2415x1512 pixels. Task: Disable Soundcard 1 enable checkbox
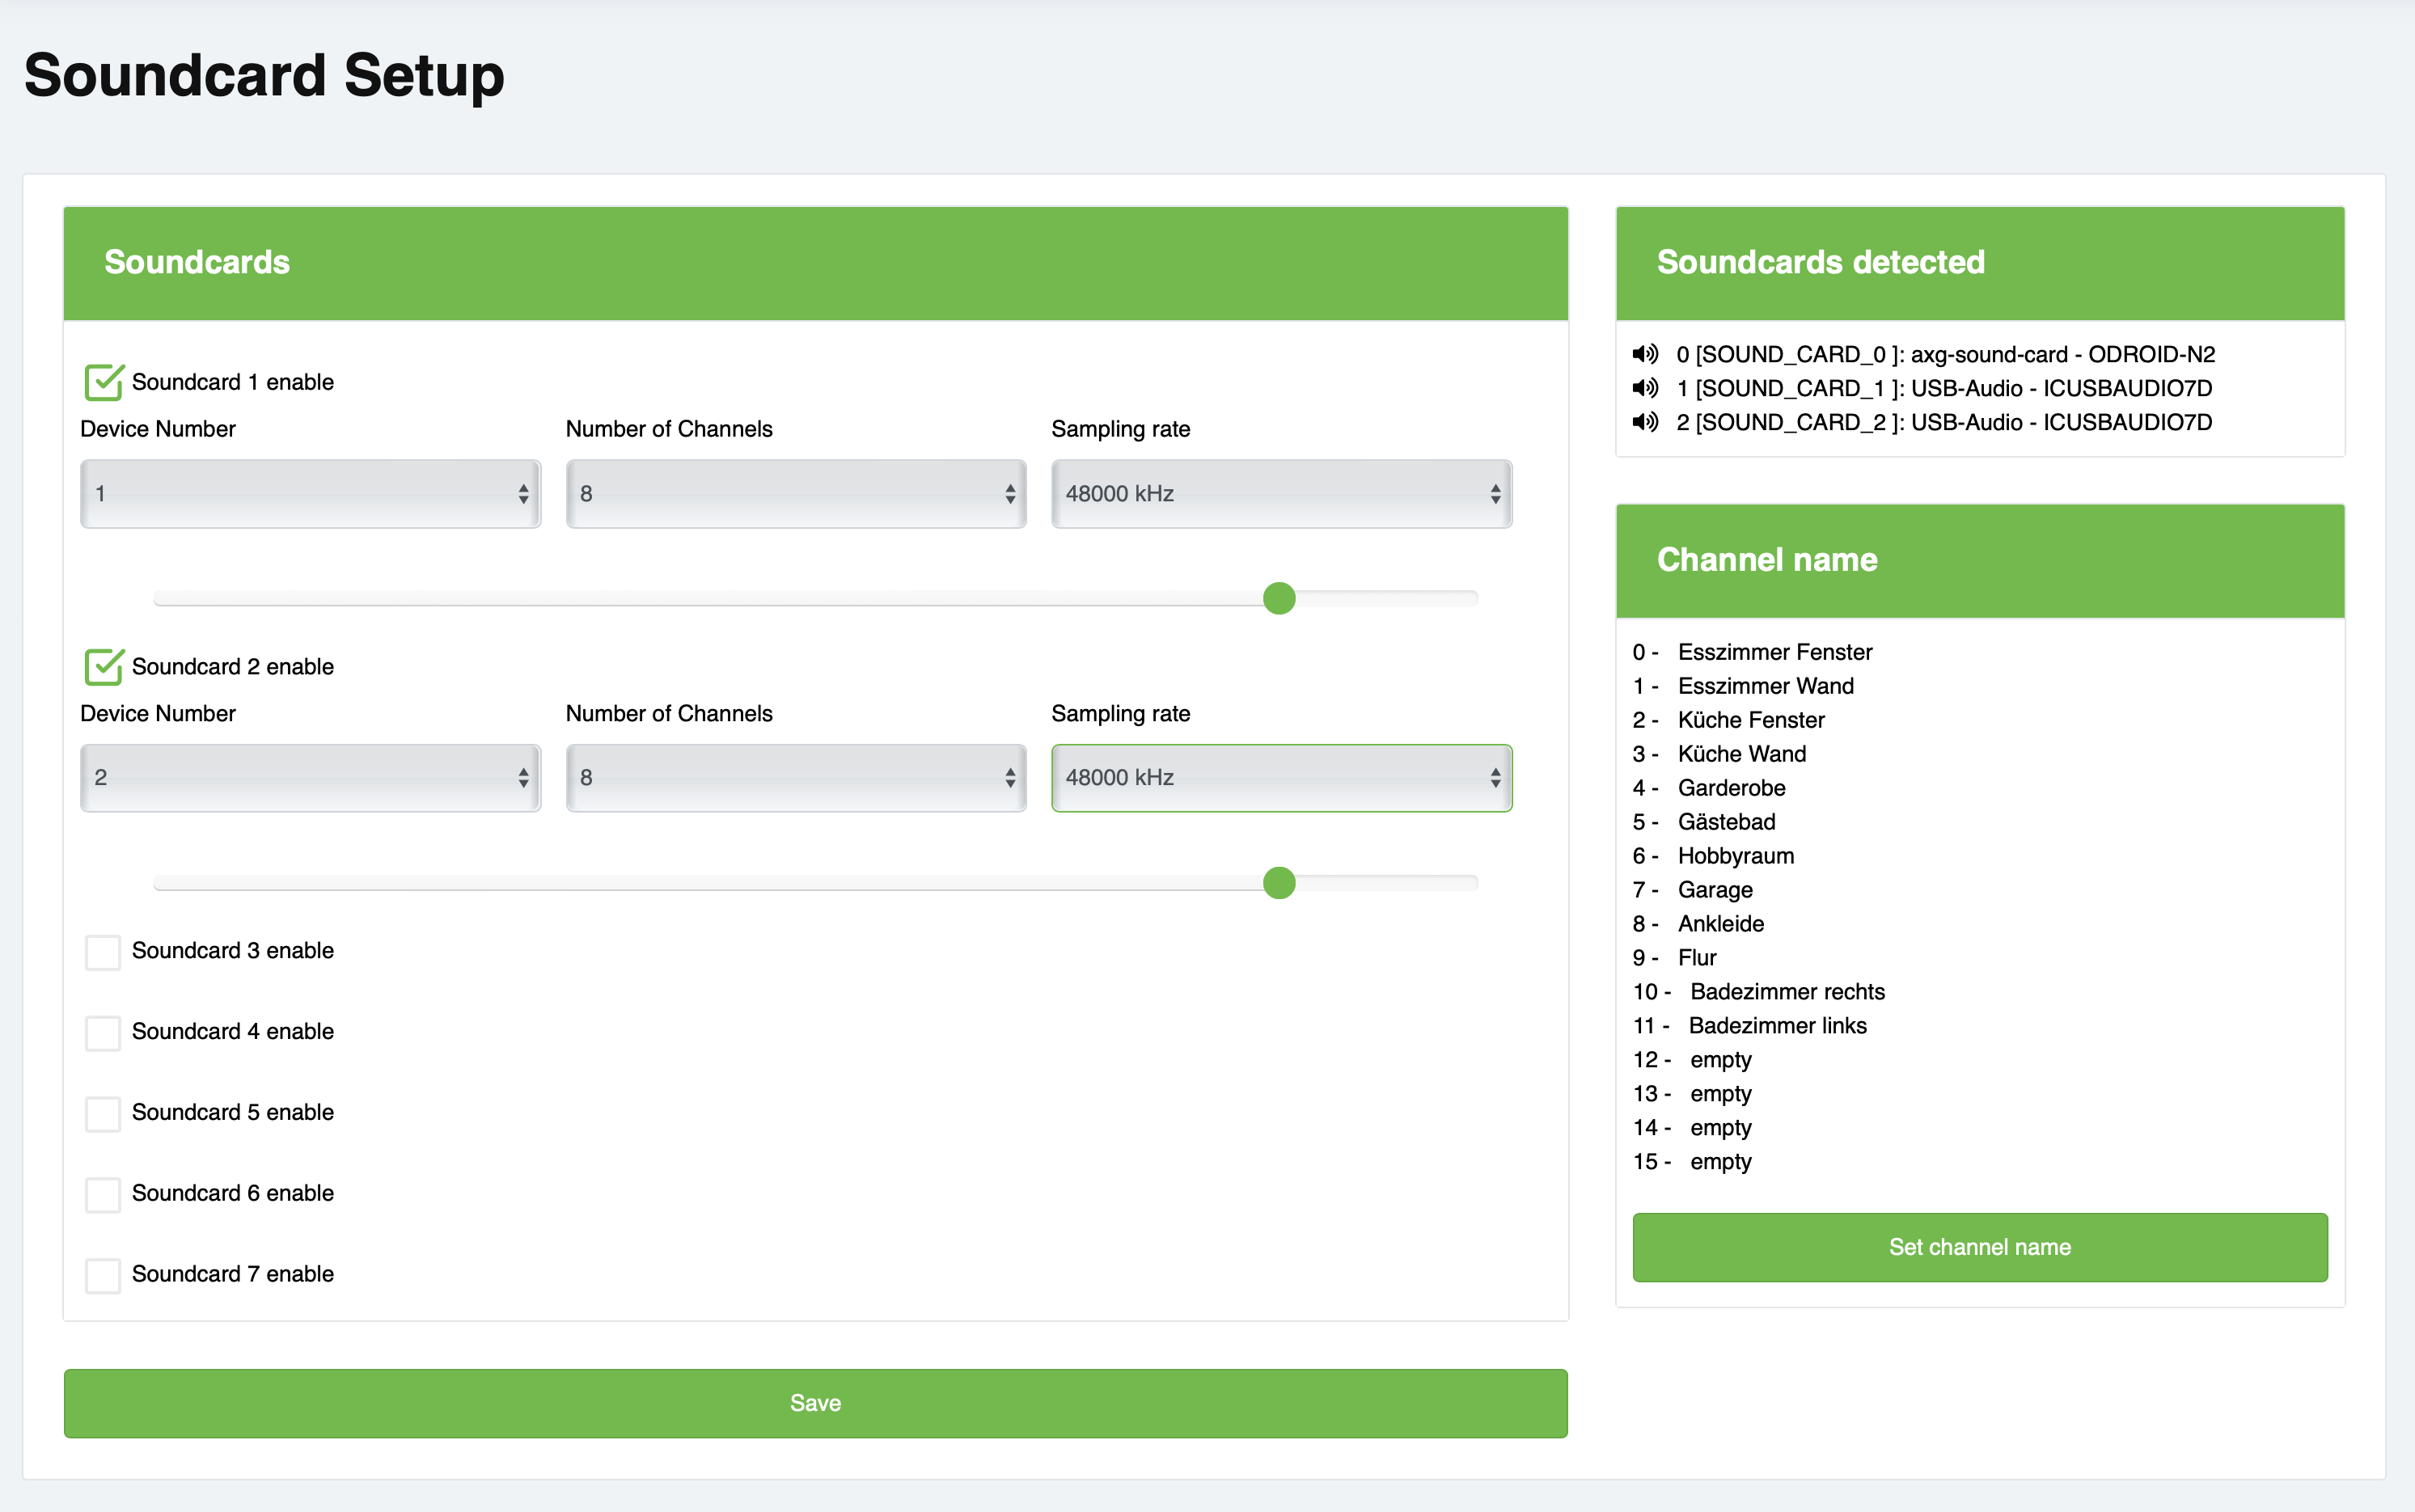(104, 382)
